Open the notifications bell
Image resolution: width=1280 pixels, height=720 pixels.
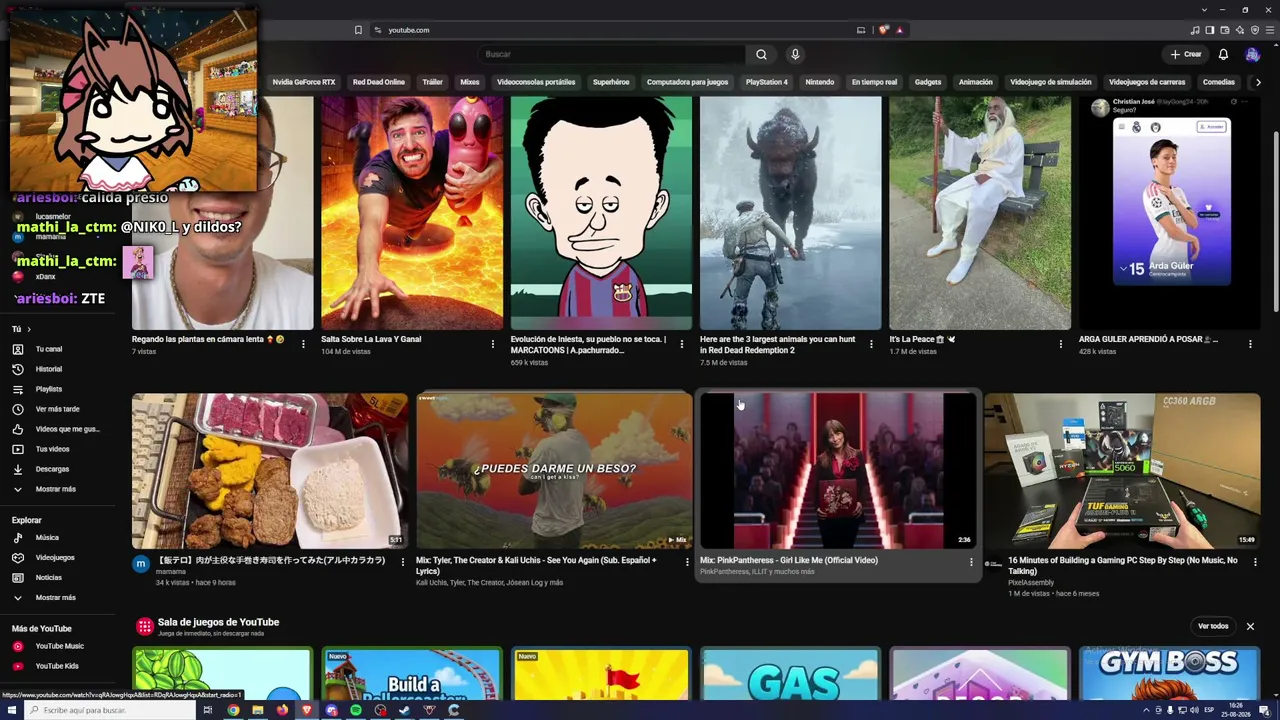(1223, 54)
